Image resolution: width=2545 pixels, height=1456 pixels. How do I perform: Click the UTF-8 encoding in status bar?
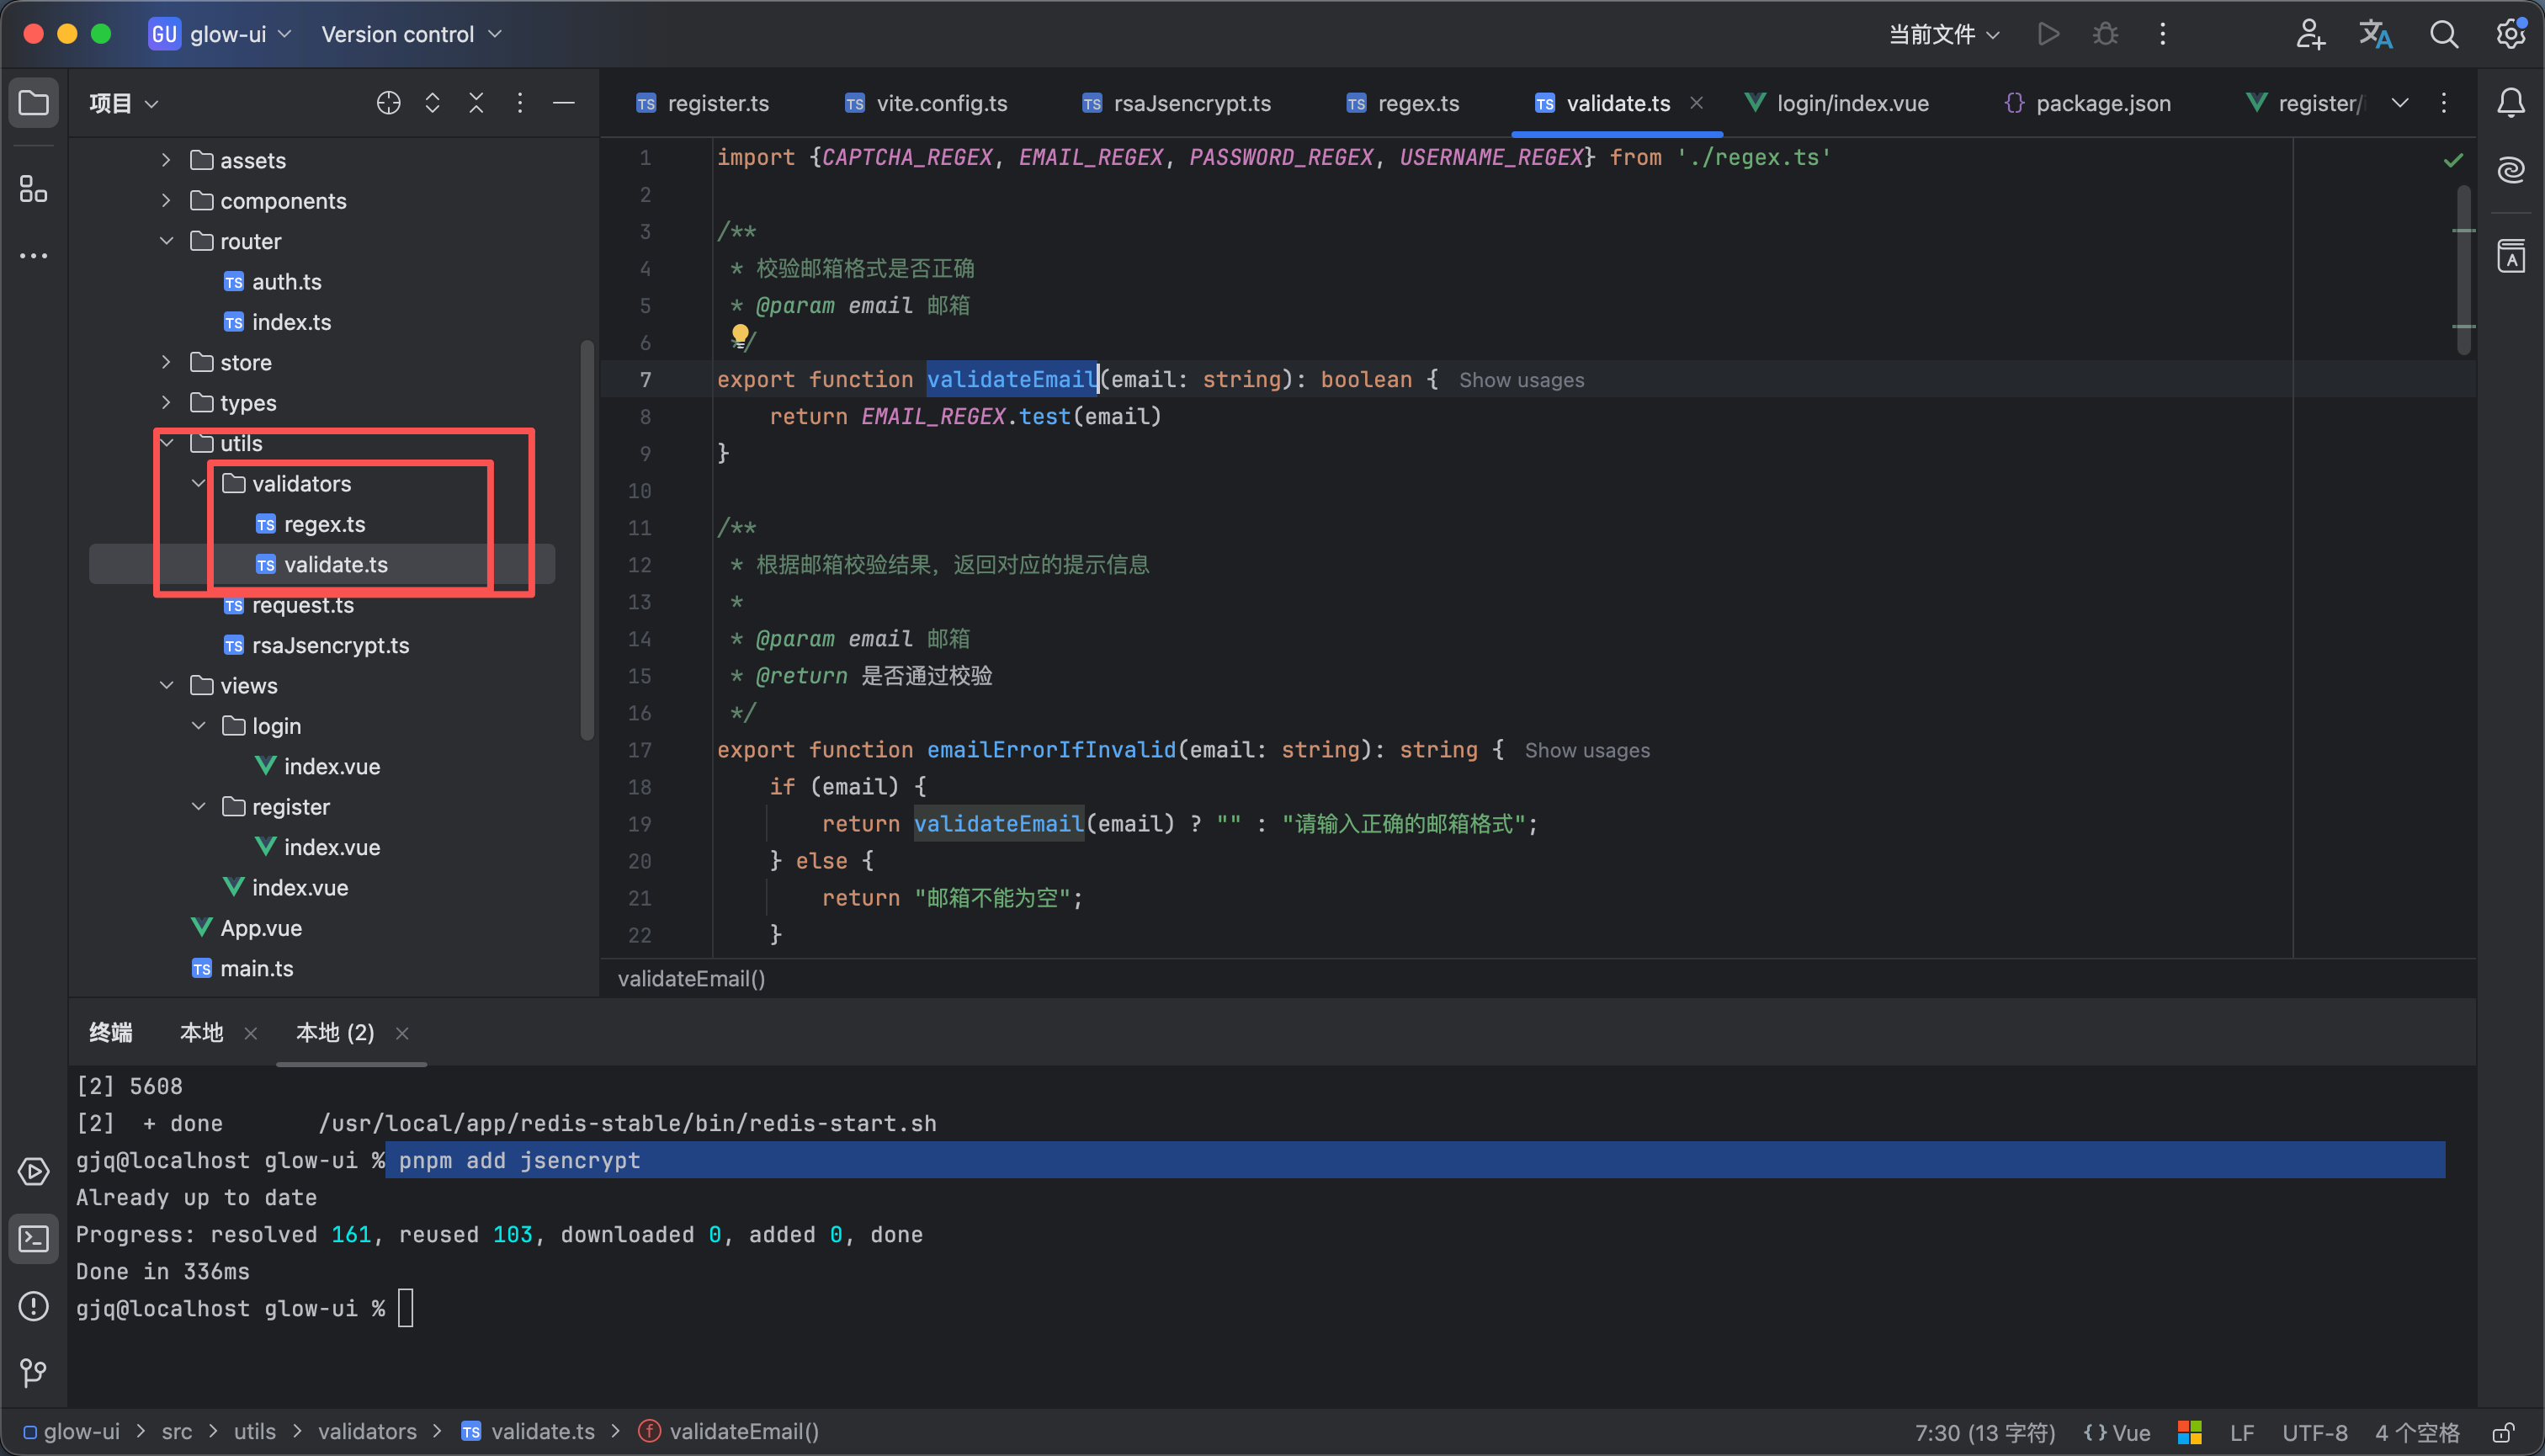point(2314,1432)
